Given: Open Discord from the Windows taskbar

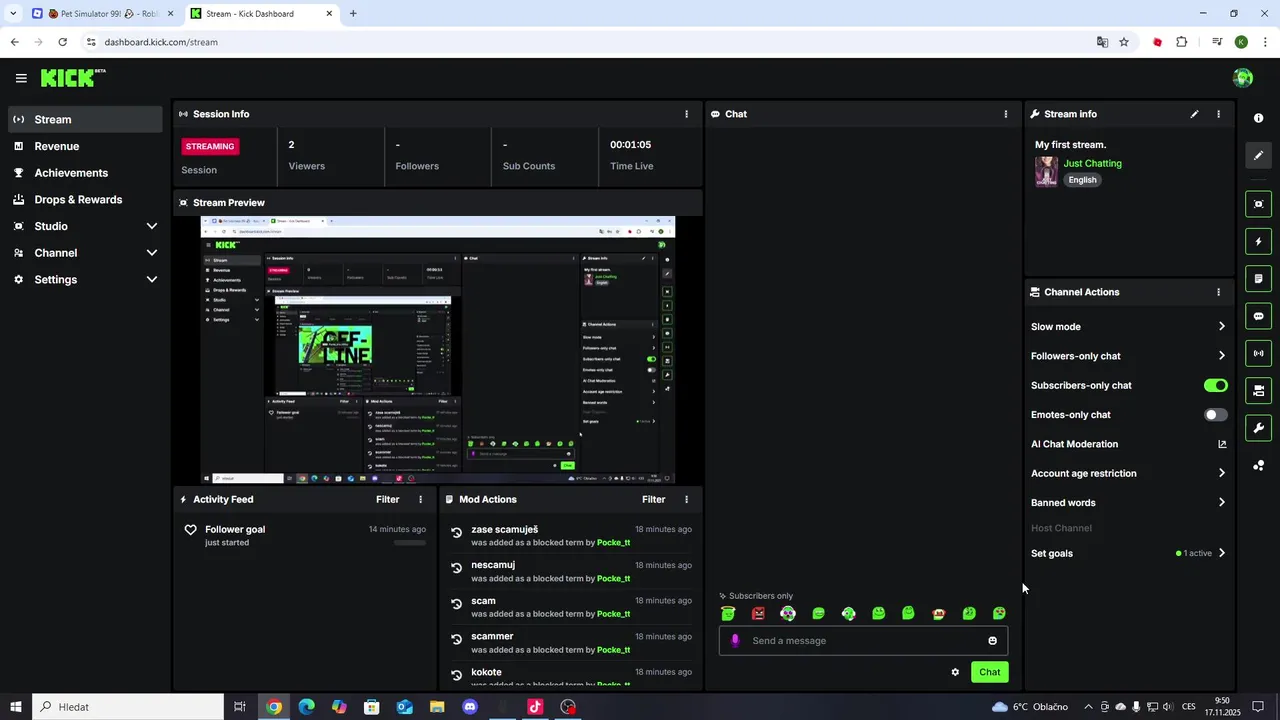Looking at the screenshot, I should [470, 707].
